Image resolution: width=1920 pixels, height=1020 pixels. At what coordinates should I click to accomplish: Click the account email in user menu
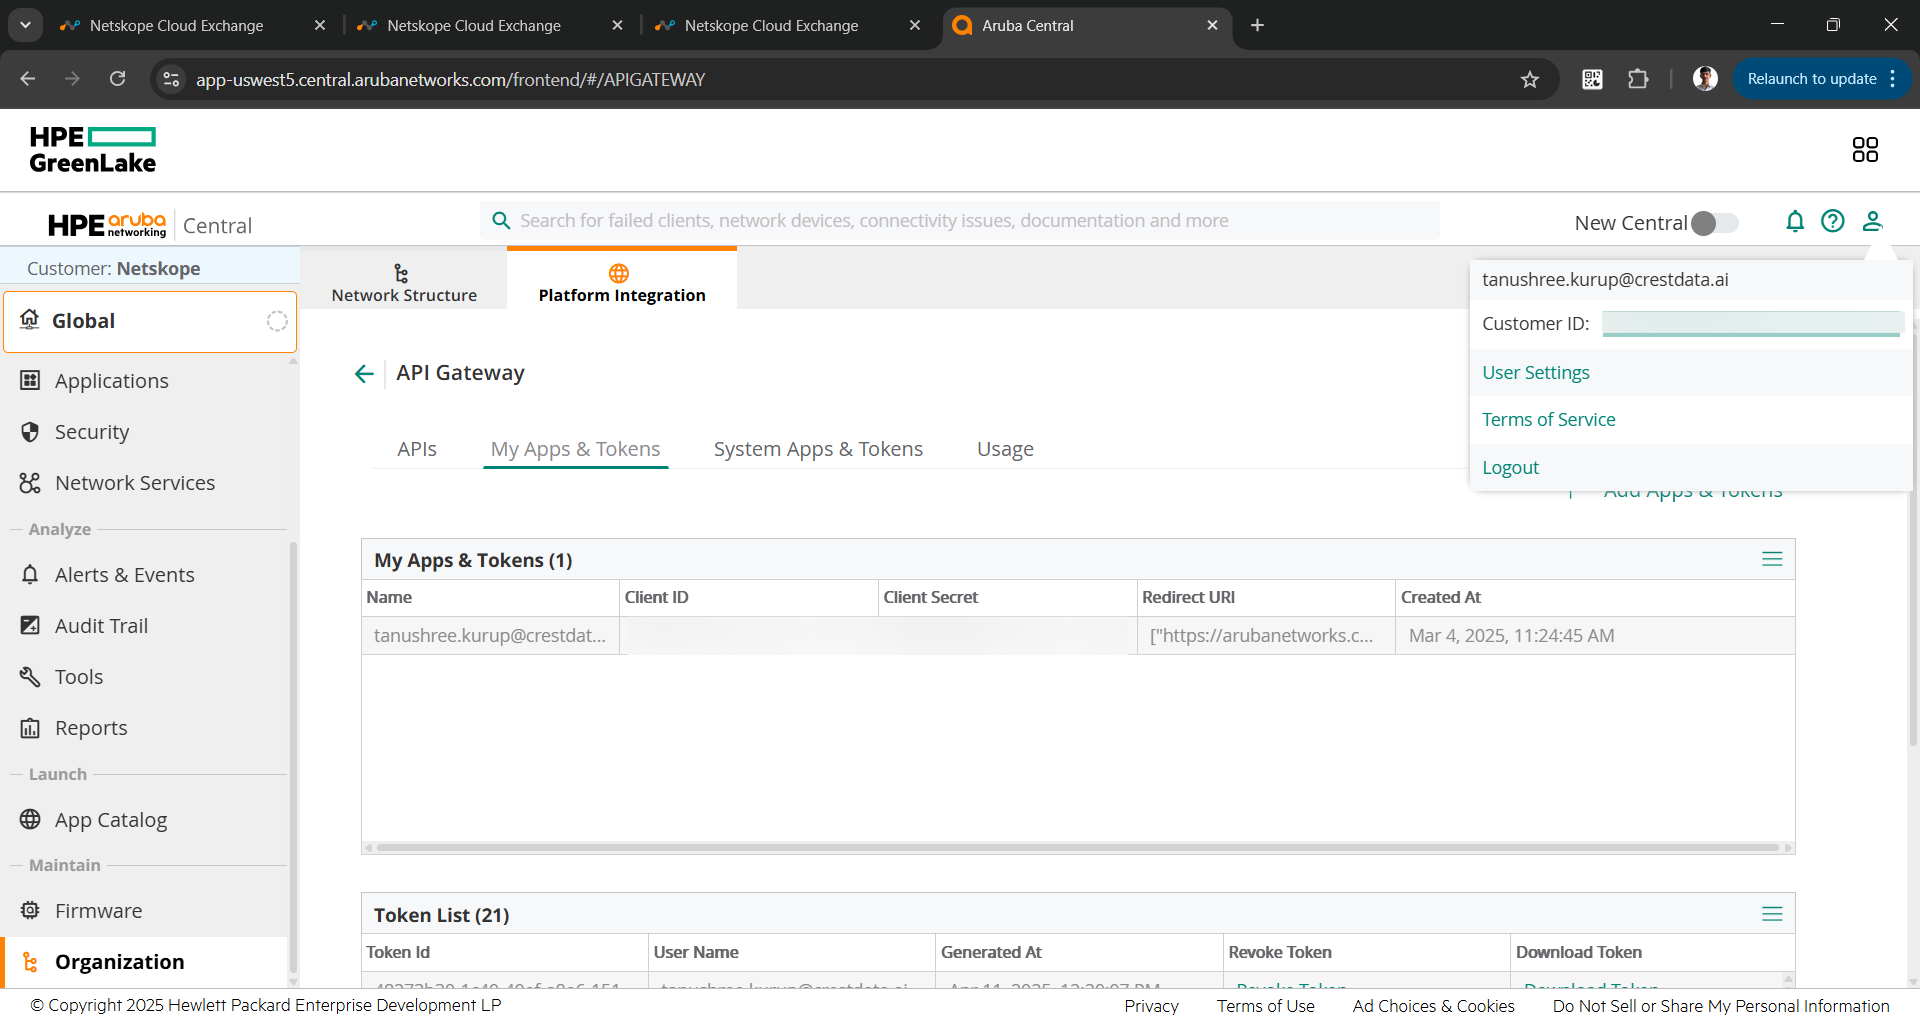coord(1605,280)
